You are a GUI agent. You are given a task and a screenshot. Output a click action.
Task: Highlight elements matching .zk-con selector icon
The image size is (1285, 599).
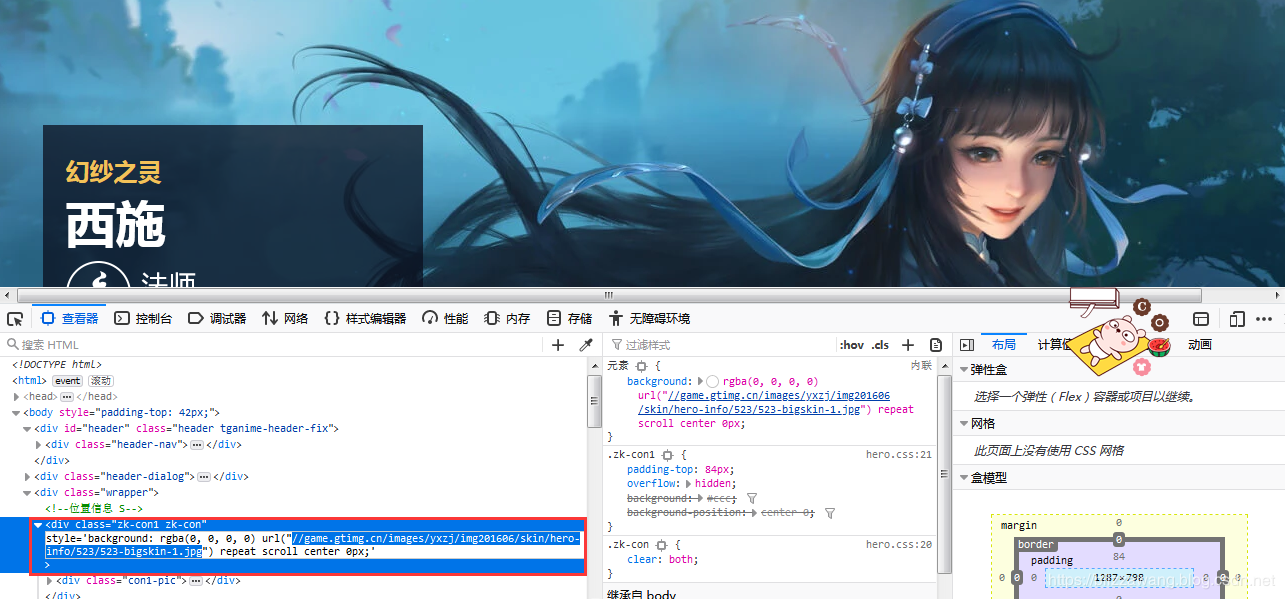point(660,545)
